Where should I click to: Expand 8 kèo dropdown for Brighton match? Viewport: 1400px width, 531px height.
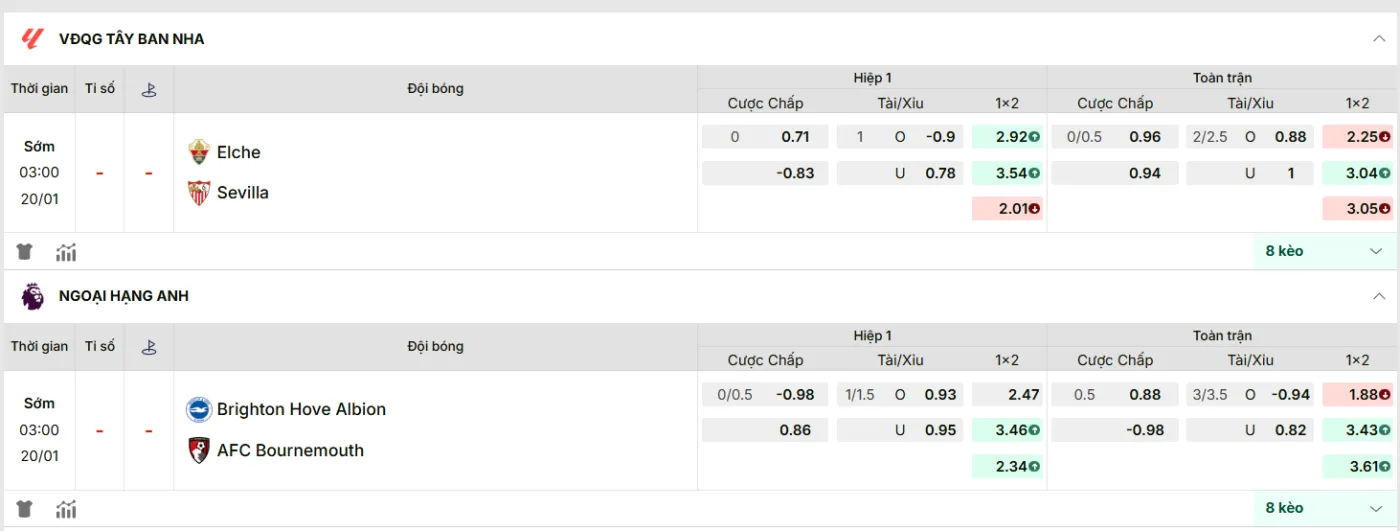(1323, 508)
